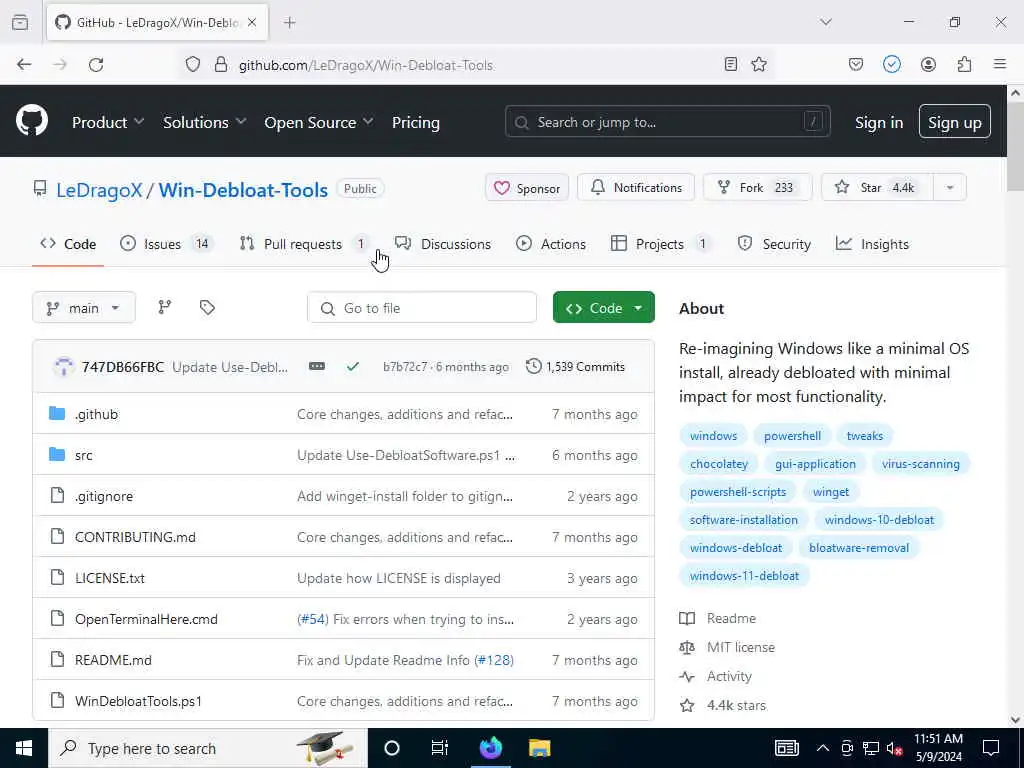The width and height of the screenshot is (1024, 768).
Task: Show hidden system tray icons
Action: coord(823,748)
